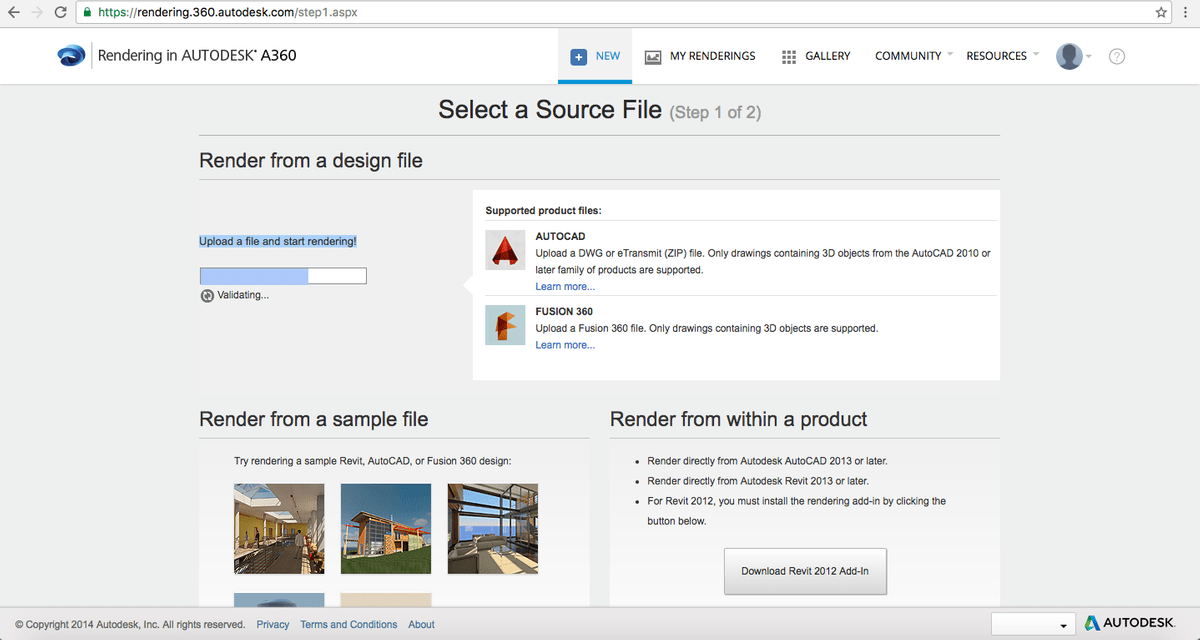The image size is (1200, 640).
Task: Click the Fusion 360 product icon
Action: (505, 325)
